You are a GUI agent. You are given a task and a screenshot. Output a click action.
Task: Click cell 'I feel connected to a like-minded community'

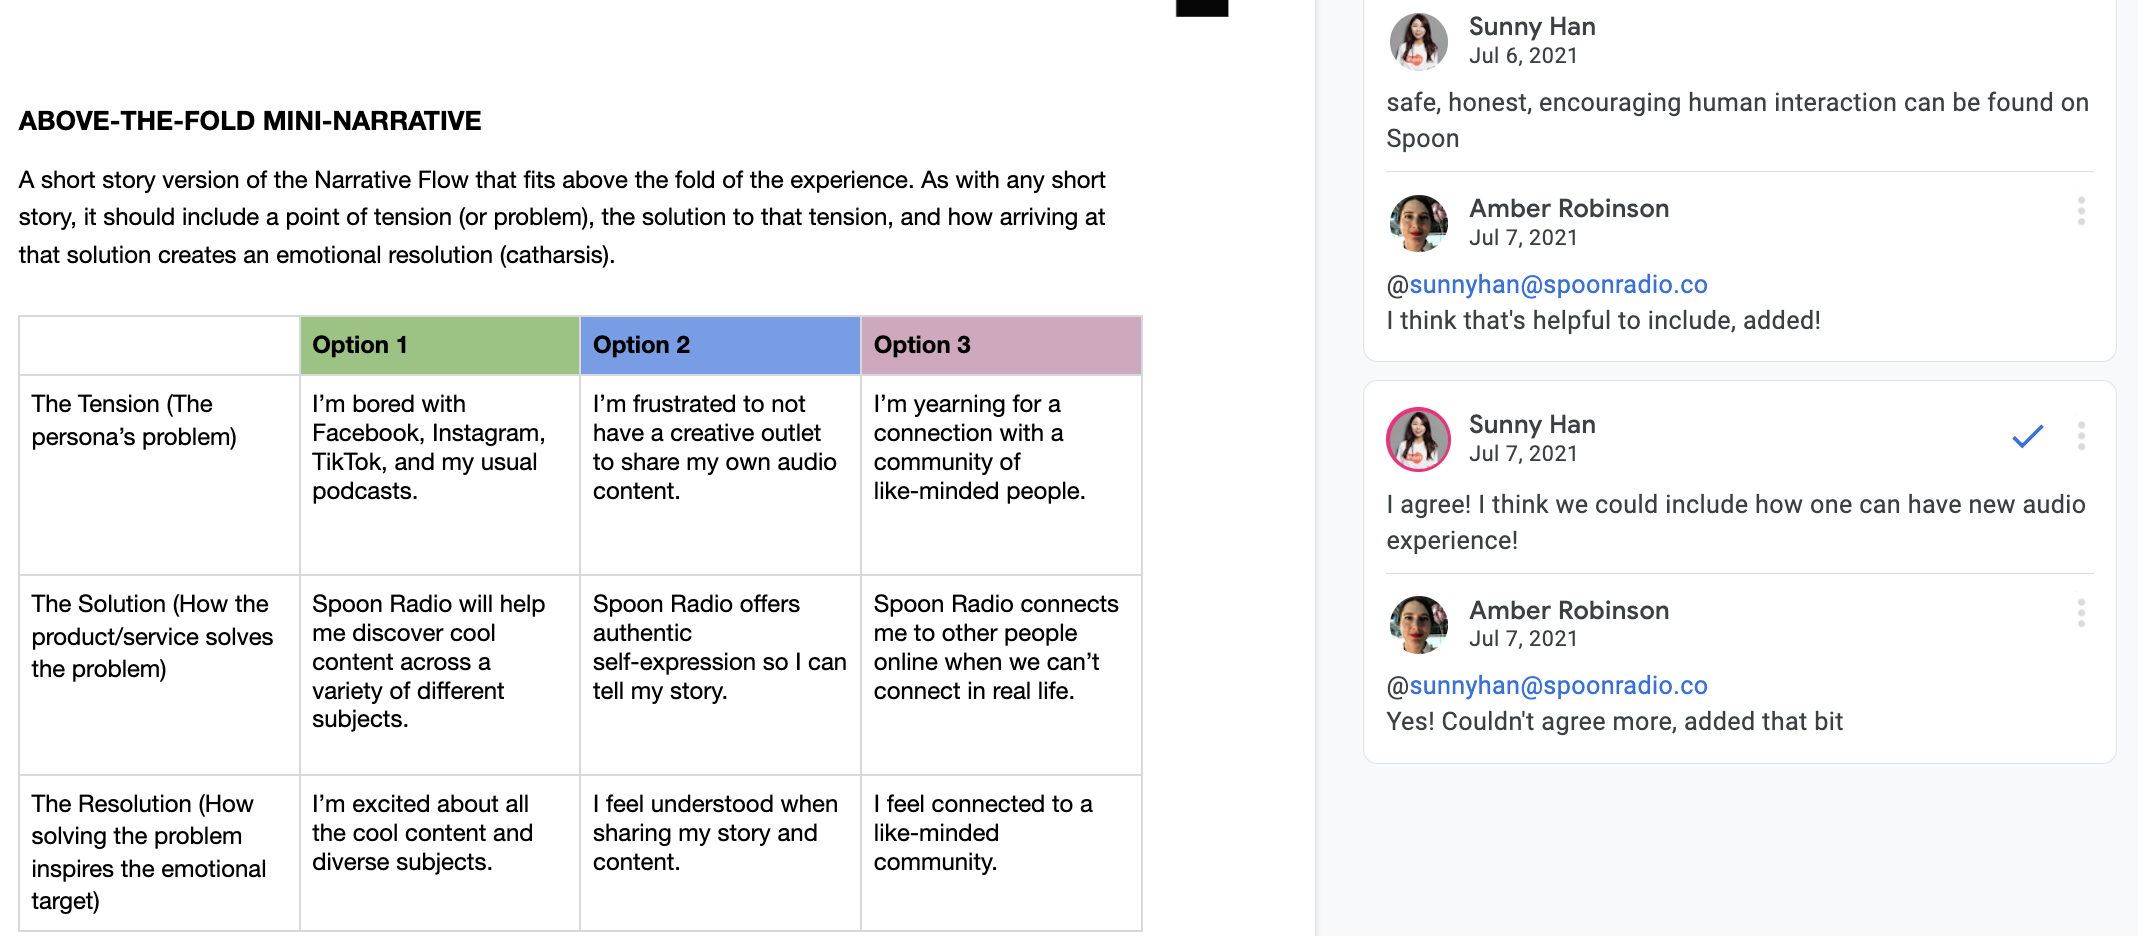tap(1001, 853)
